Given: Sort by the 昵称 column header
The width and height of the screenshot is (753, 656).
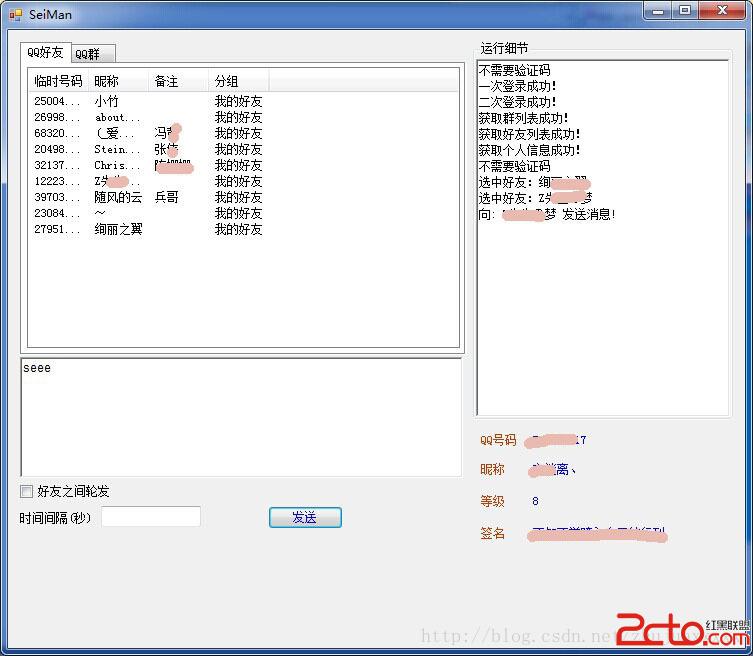Looking at the screenshot, I should (x=118, y=81).
